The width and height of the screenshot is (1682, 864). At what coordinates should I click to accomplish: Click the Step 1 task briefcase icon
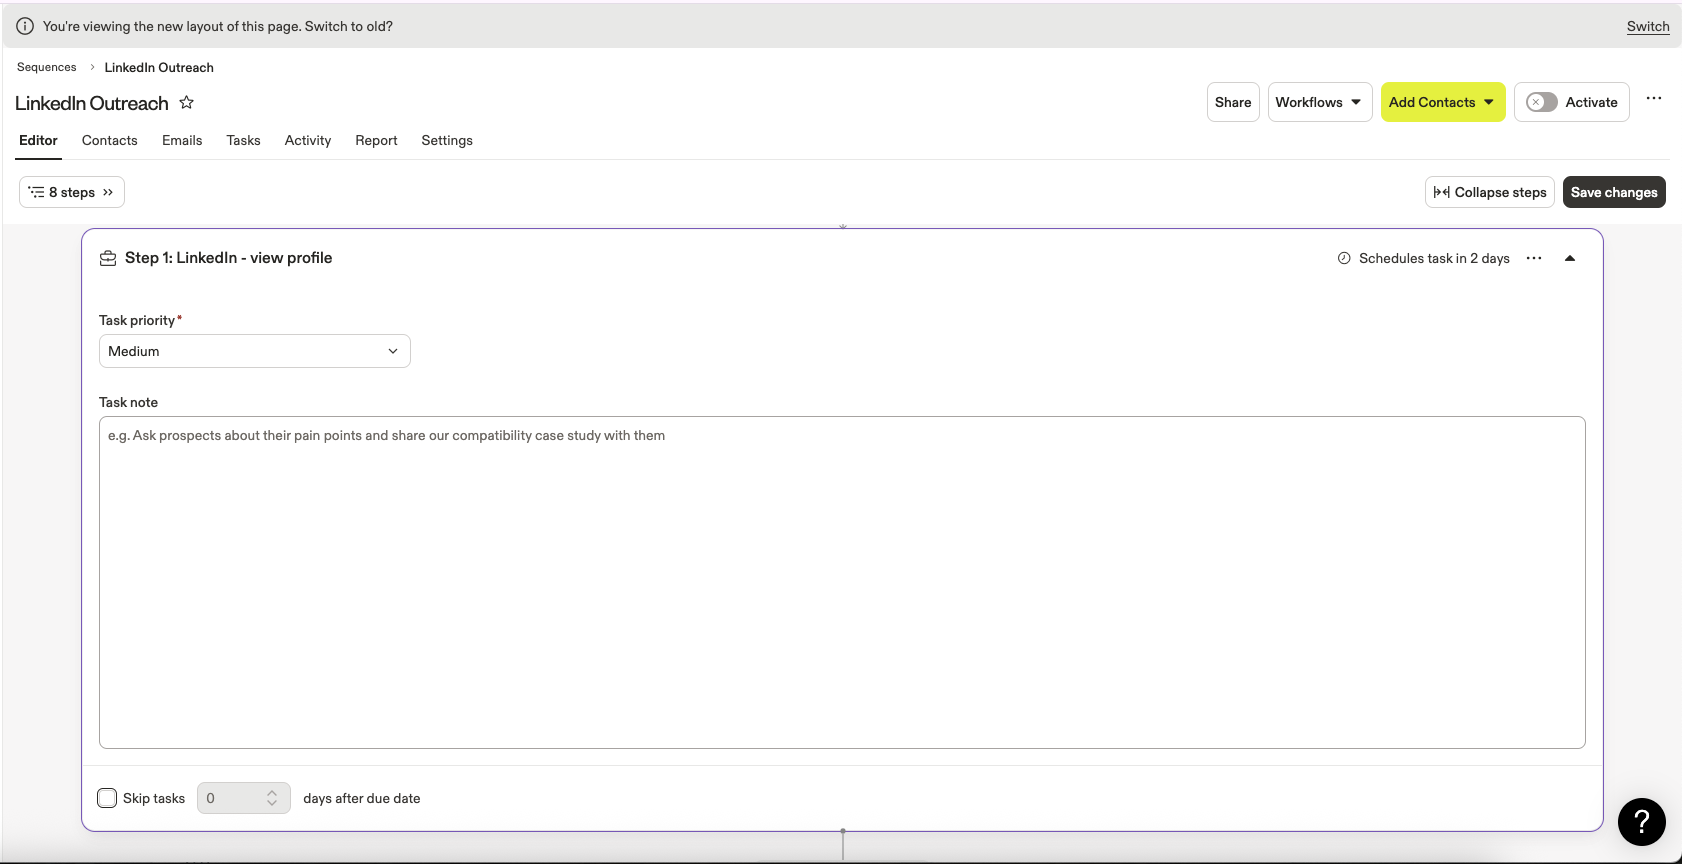(108, 258)
